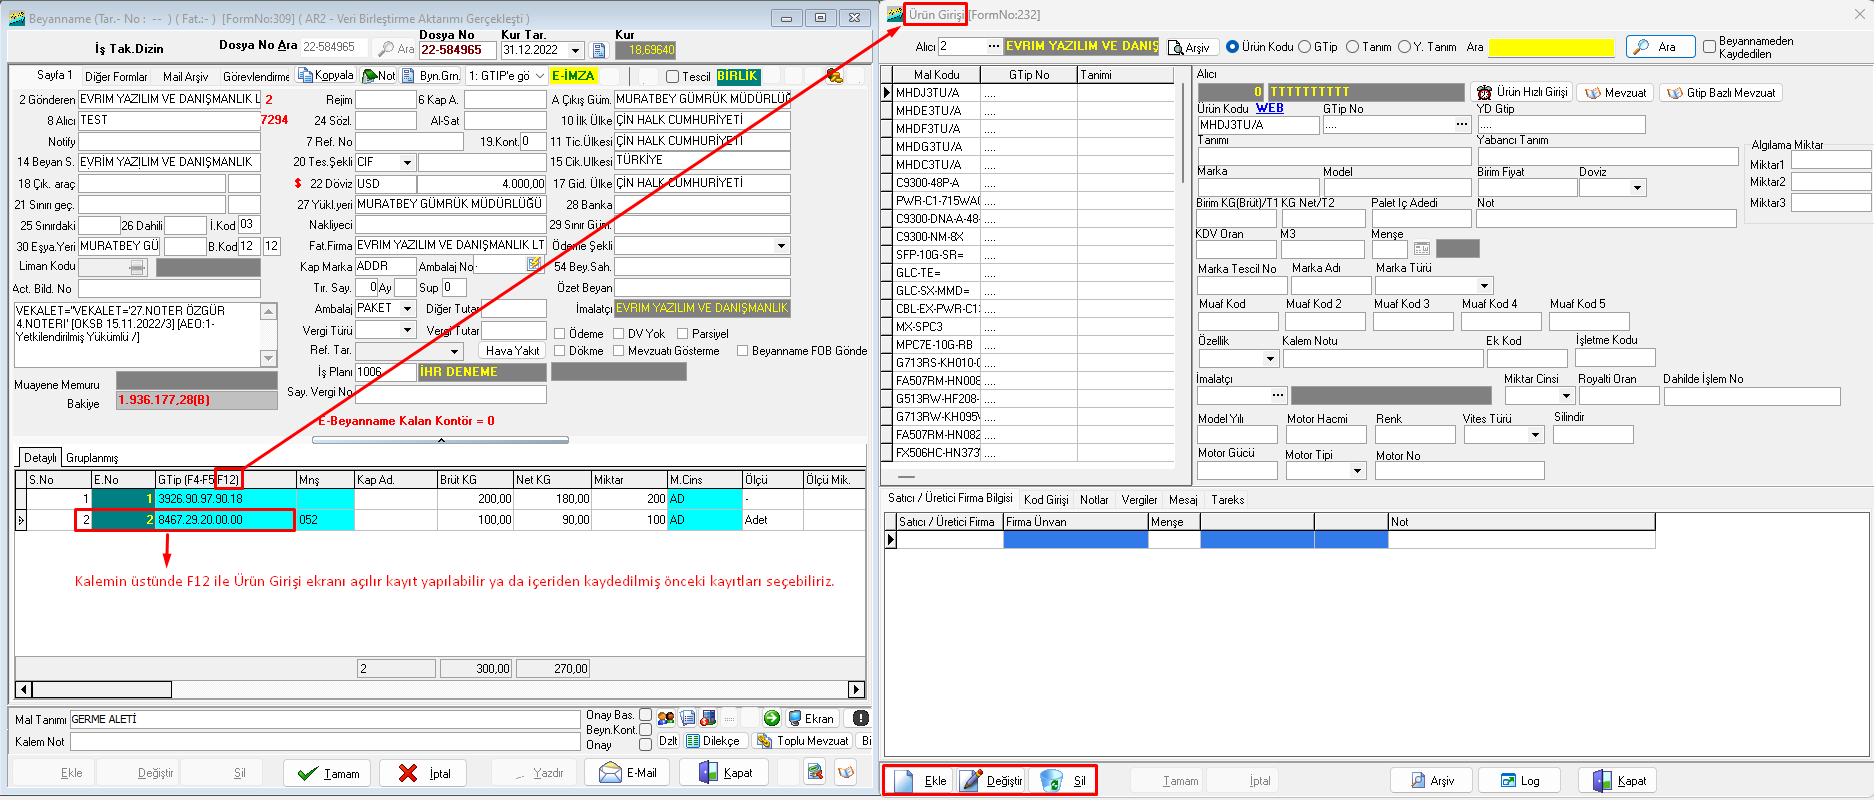Click yellow Ara search input field
Screen dimensions: 1874x800
1551,47
